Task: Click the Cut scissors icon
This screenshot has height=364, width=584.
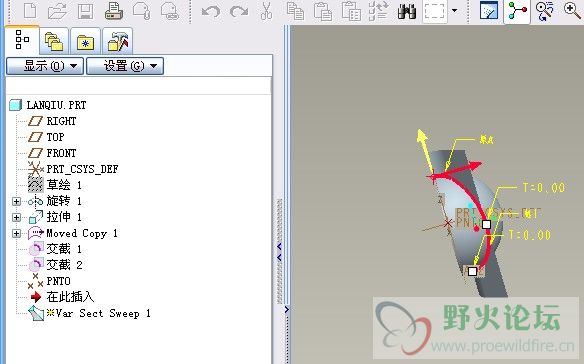Action: [x=266, y=11]
